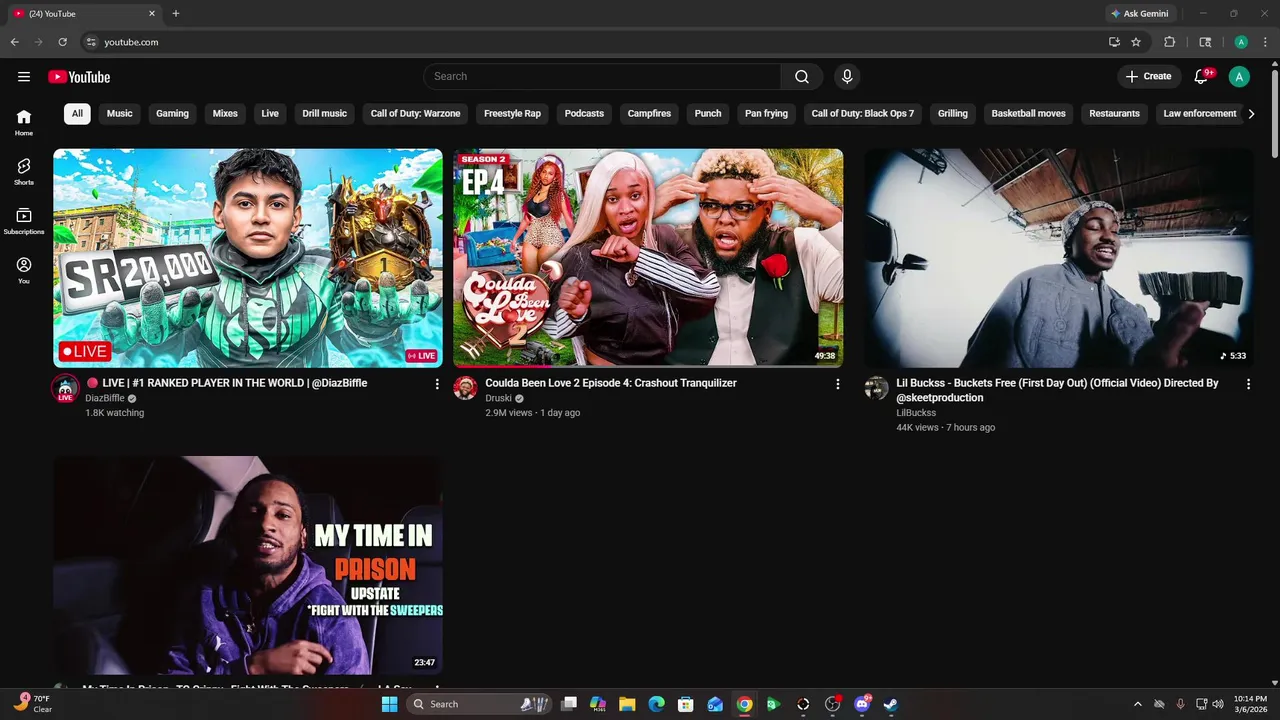Select the Mixes filter chip
Viewport: 1280px width, 720px height.
225,114
